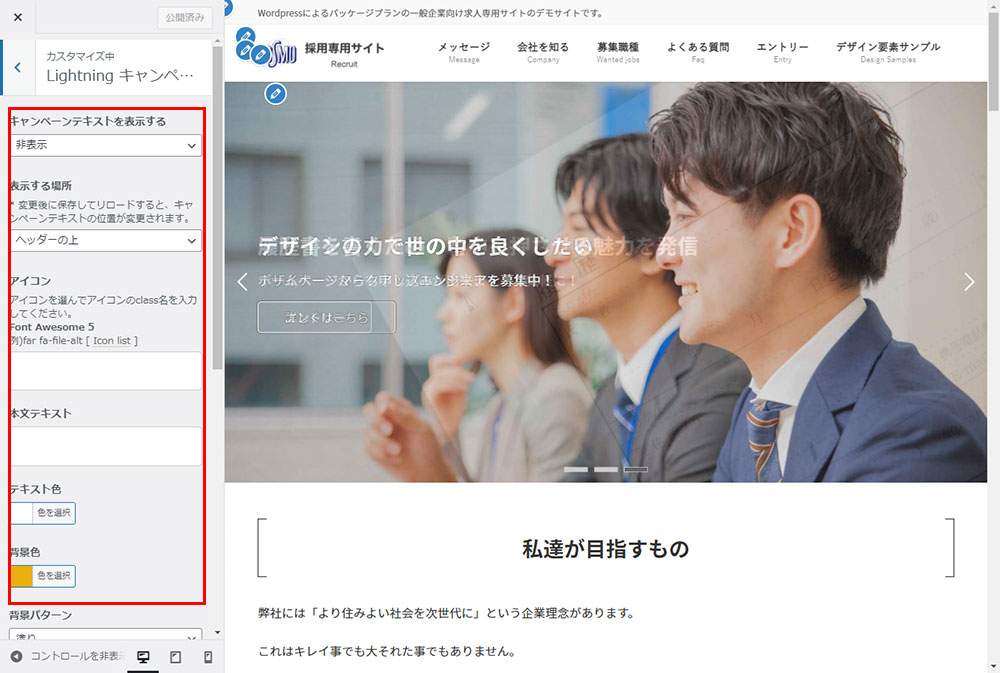
Task: Hide controls with the collapse arrow icon
Action: (x=16, y=657)
